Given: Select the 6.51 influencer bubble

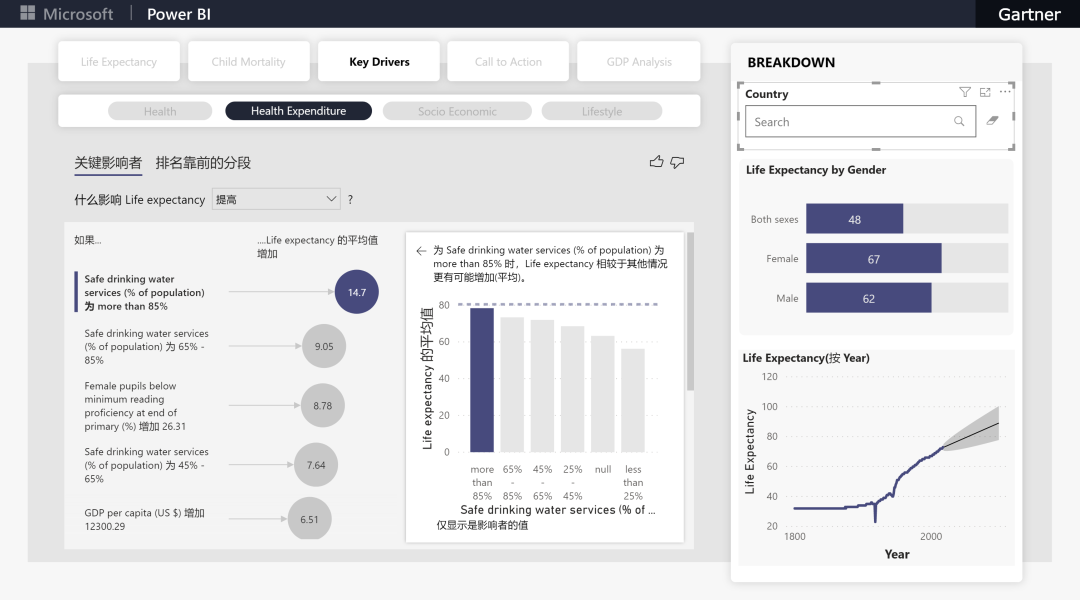Looking at the screenshot, I should point(309,519).
